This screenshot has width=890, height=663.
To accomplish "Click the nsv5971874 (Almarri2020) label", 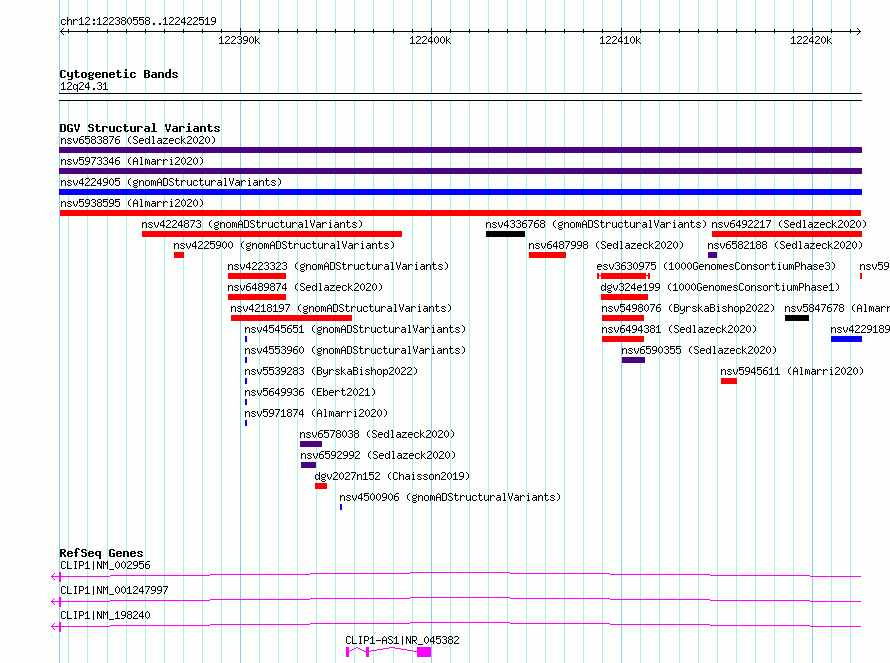I will click(316, 413).
